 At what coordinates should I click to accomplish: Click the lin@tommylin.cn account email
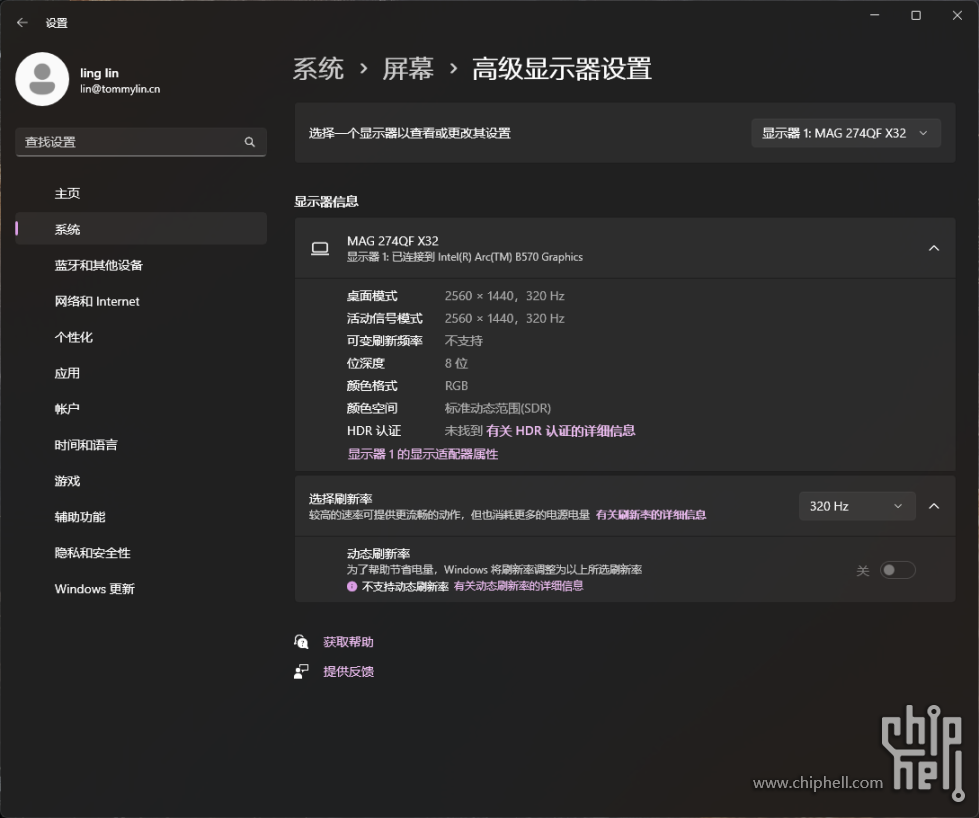click(120, 89)
